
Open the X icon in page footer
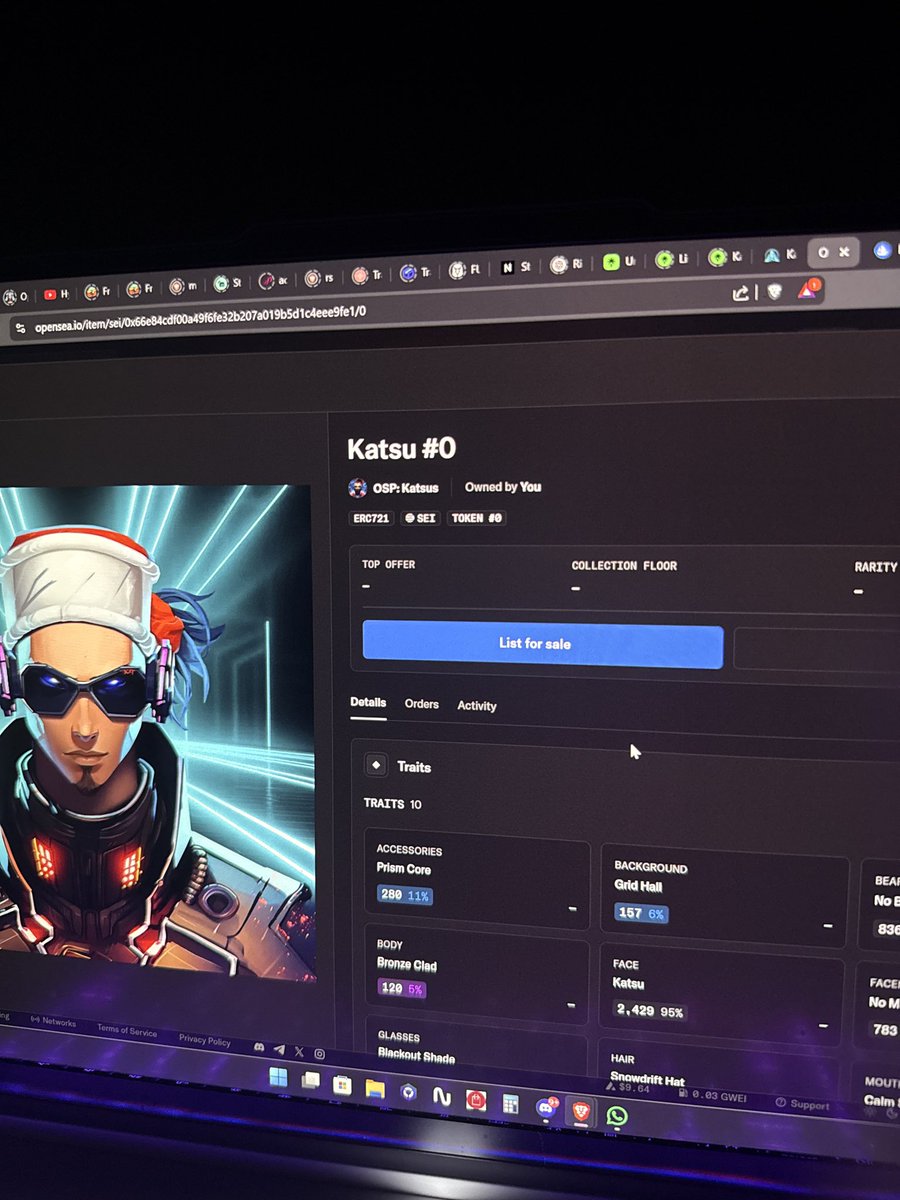point(299,1051)
